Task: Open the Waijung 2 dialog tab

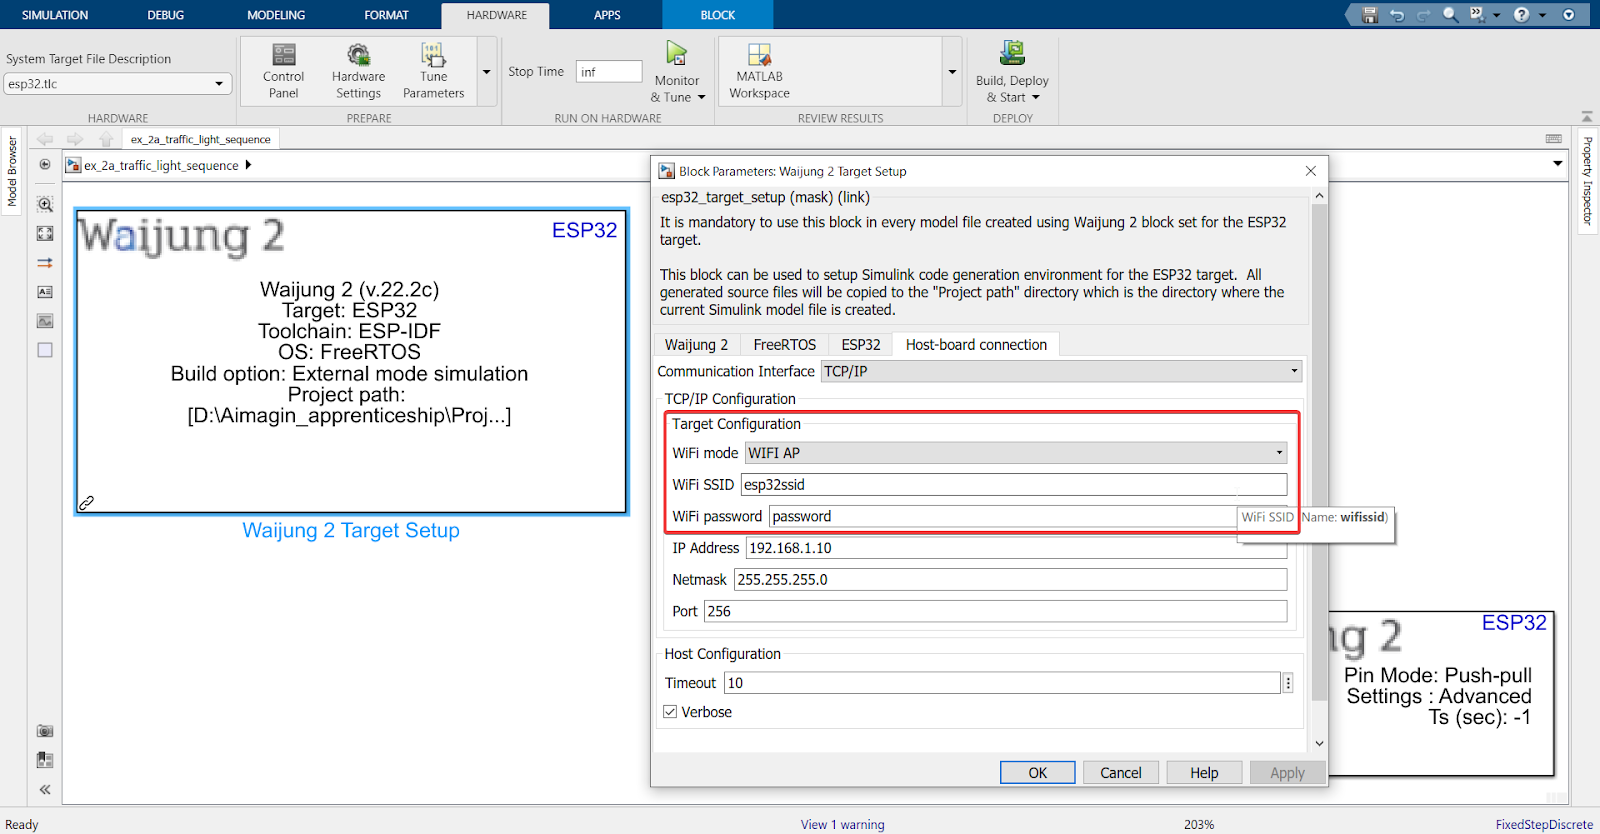Action: coord(697,344)
